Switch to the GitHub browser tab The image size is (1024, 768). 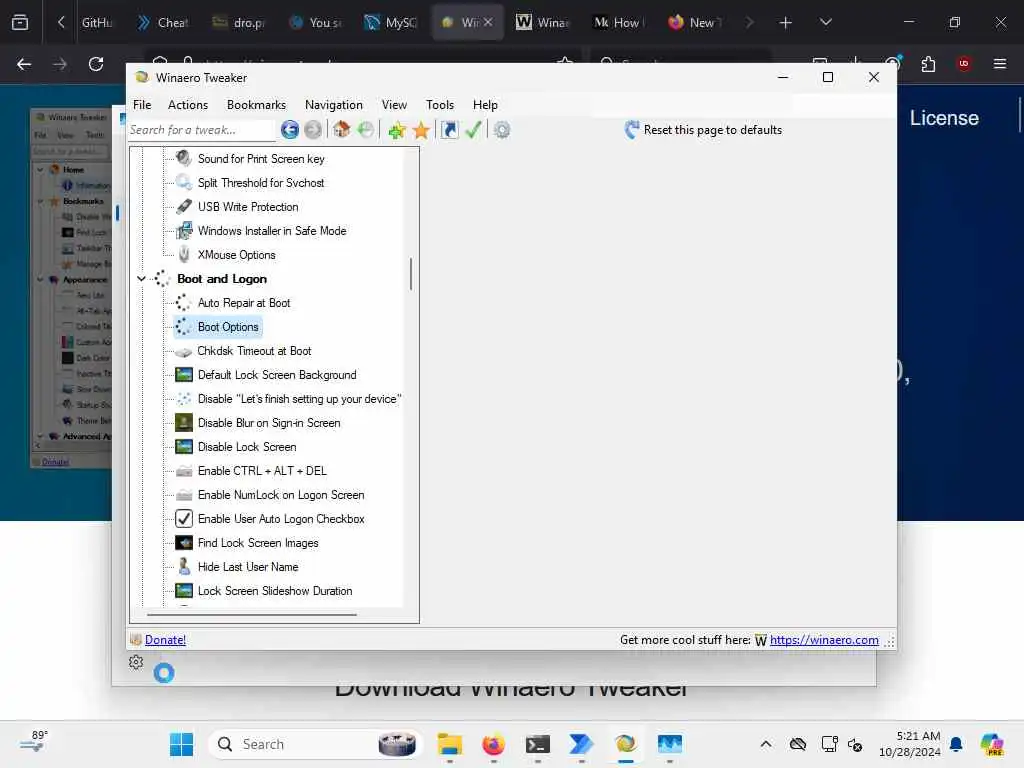pyautogui.click(x=95, y=22)
